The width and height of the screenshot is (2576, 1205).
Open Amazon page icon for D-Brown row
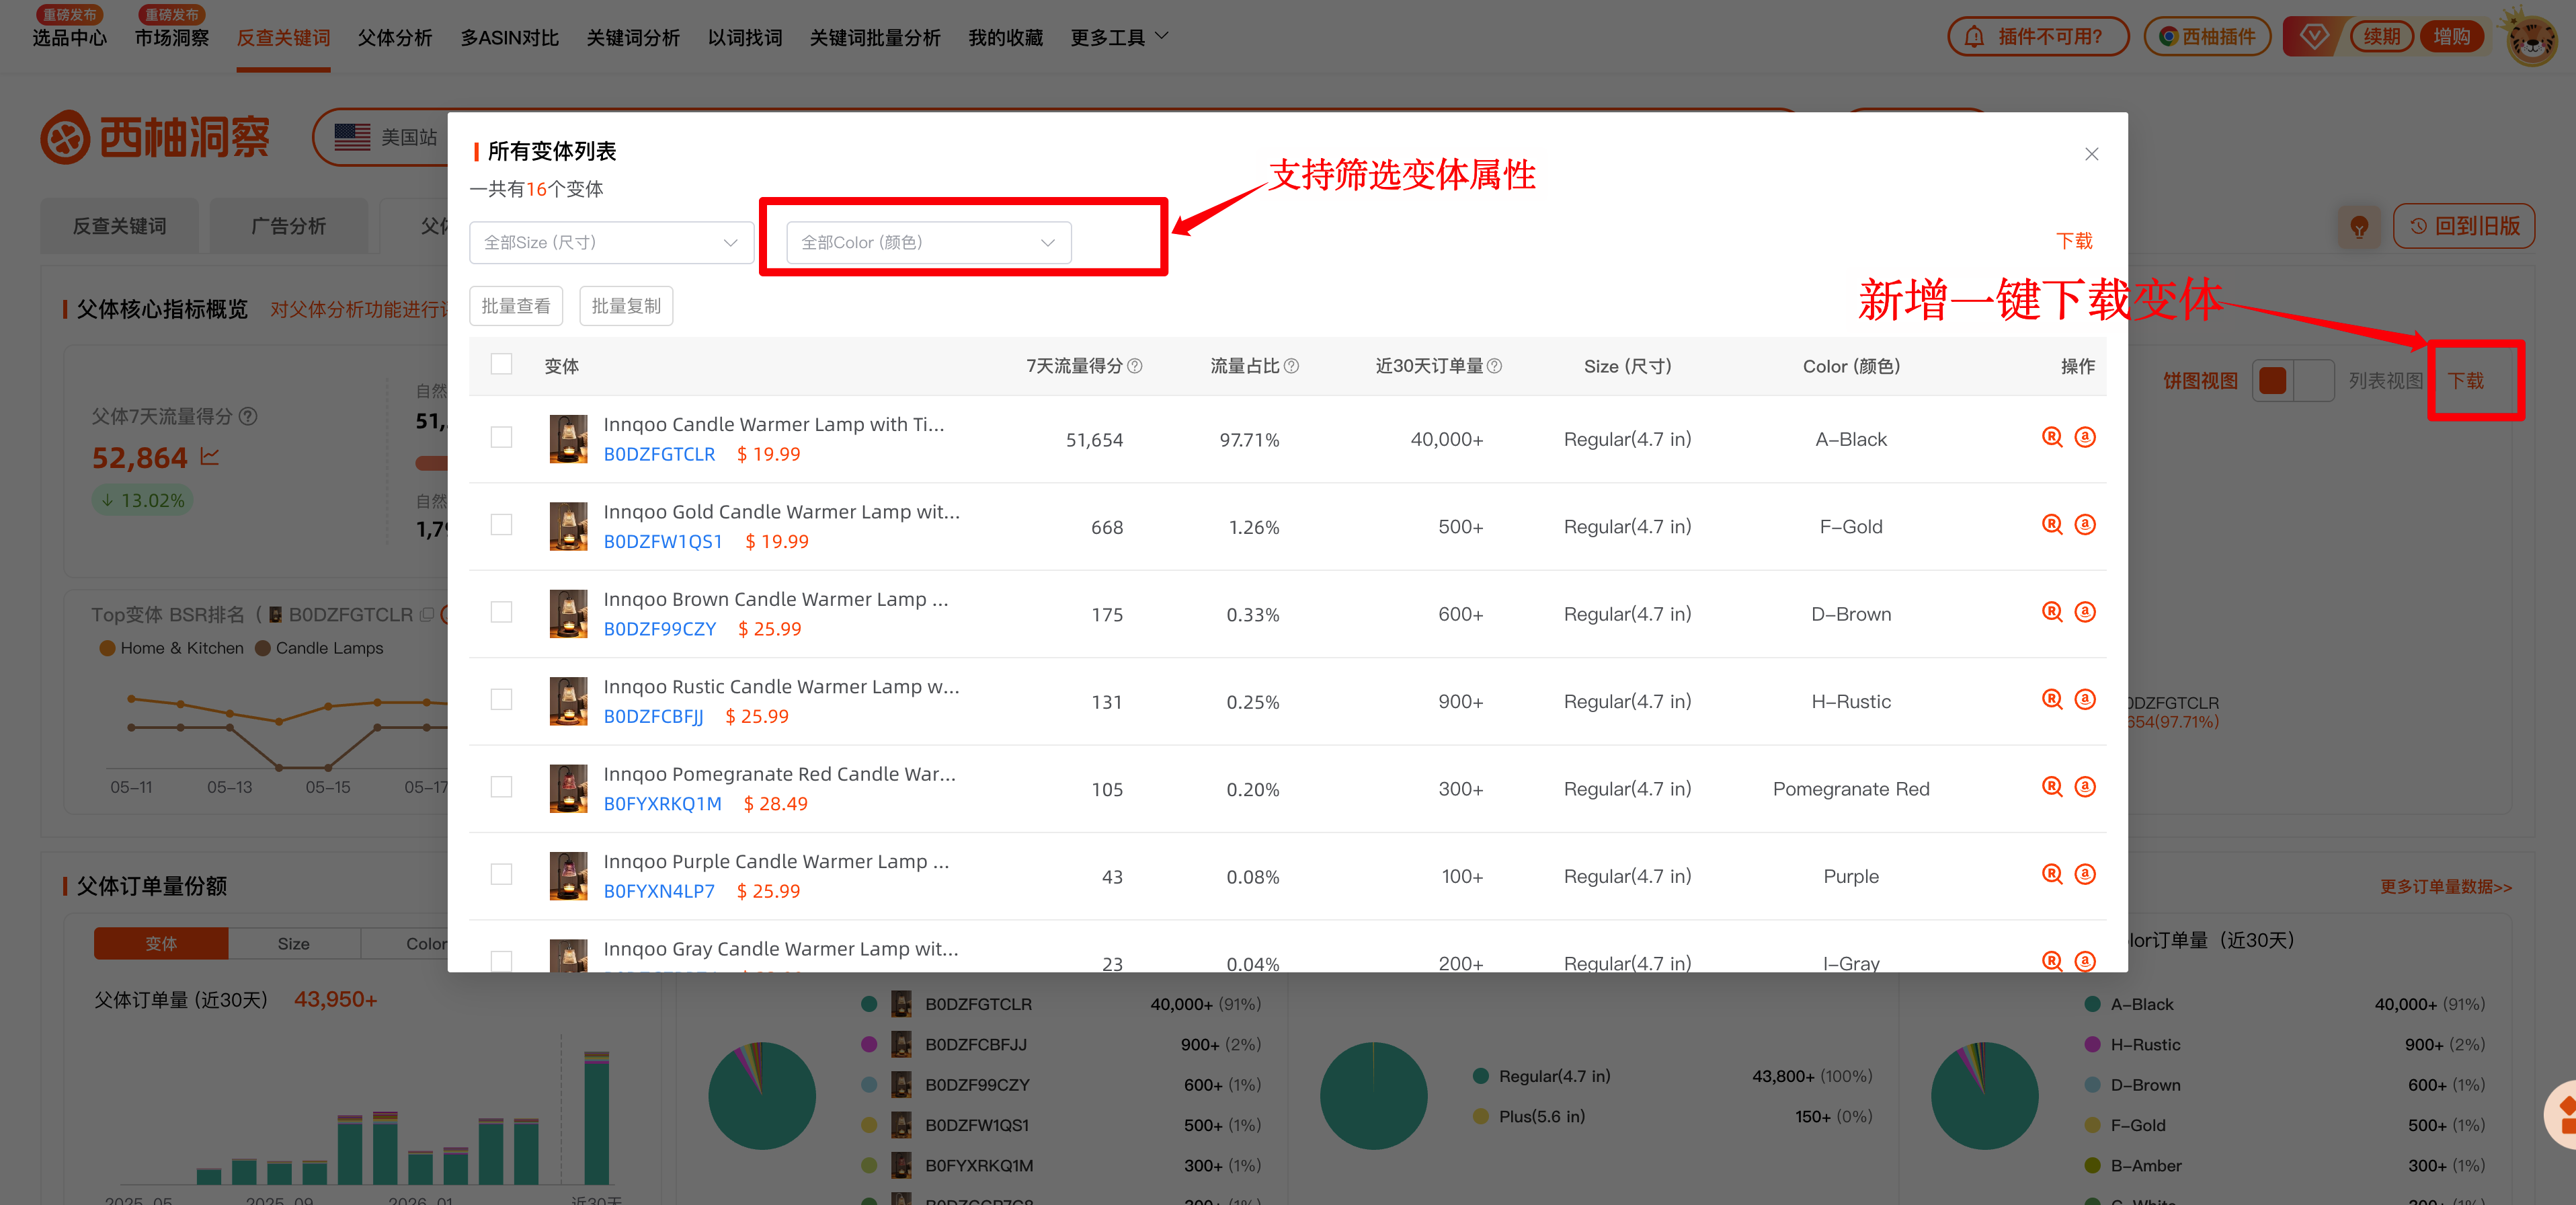tap(2085, 612)
